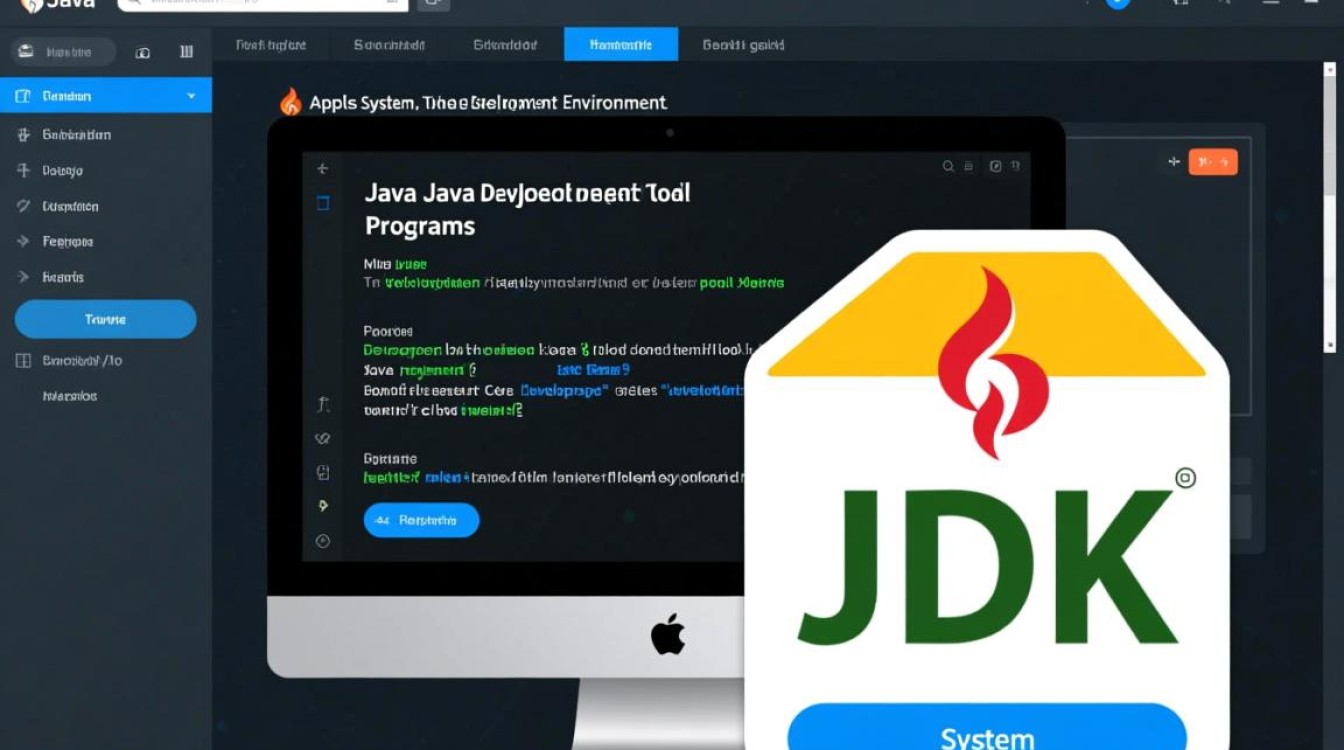Image resolution: width=1344 pixels, height=750 pixels.
Task: Expand the highlighted blue sidebar item's chevron
Action: (x=191, y=96)
